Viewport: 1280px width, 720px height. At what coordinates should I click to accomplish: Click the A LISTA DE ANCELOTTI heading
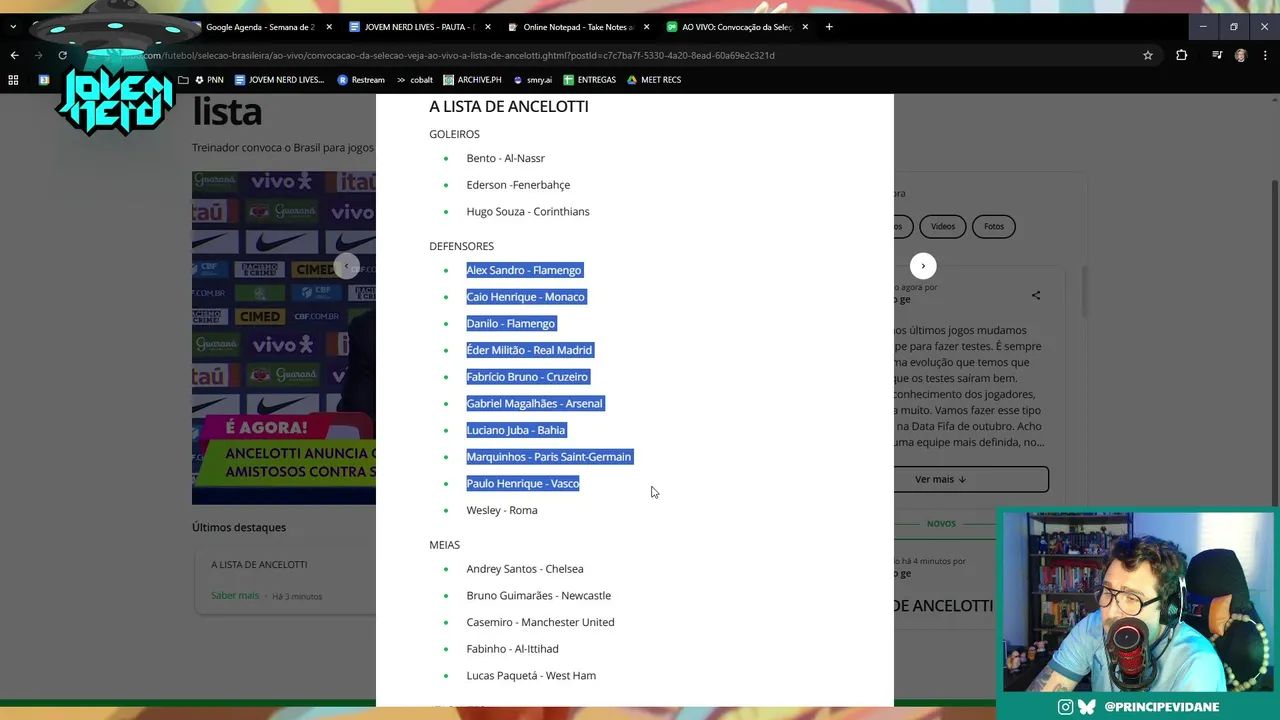coord(509,106)
